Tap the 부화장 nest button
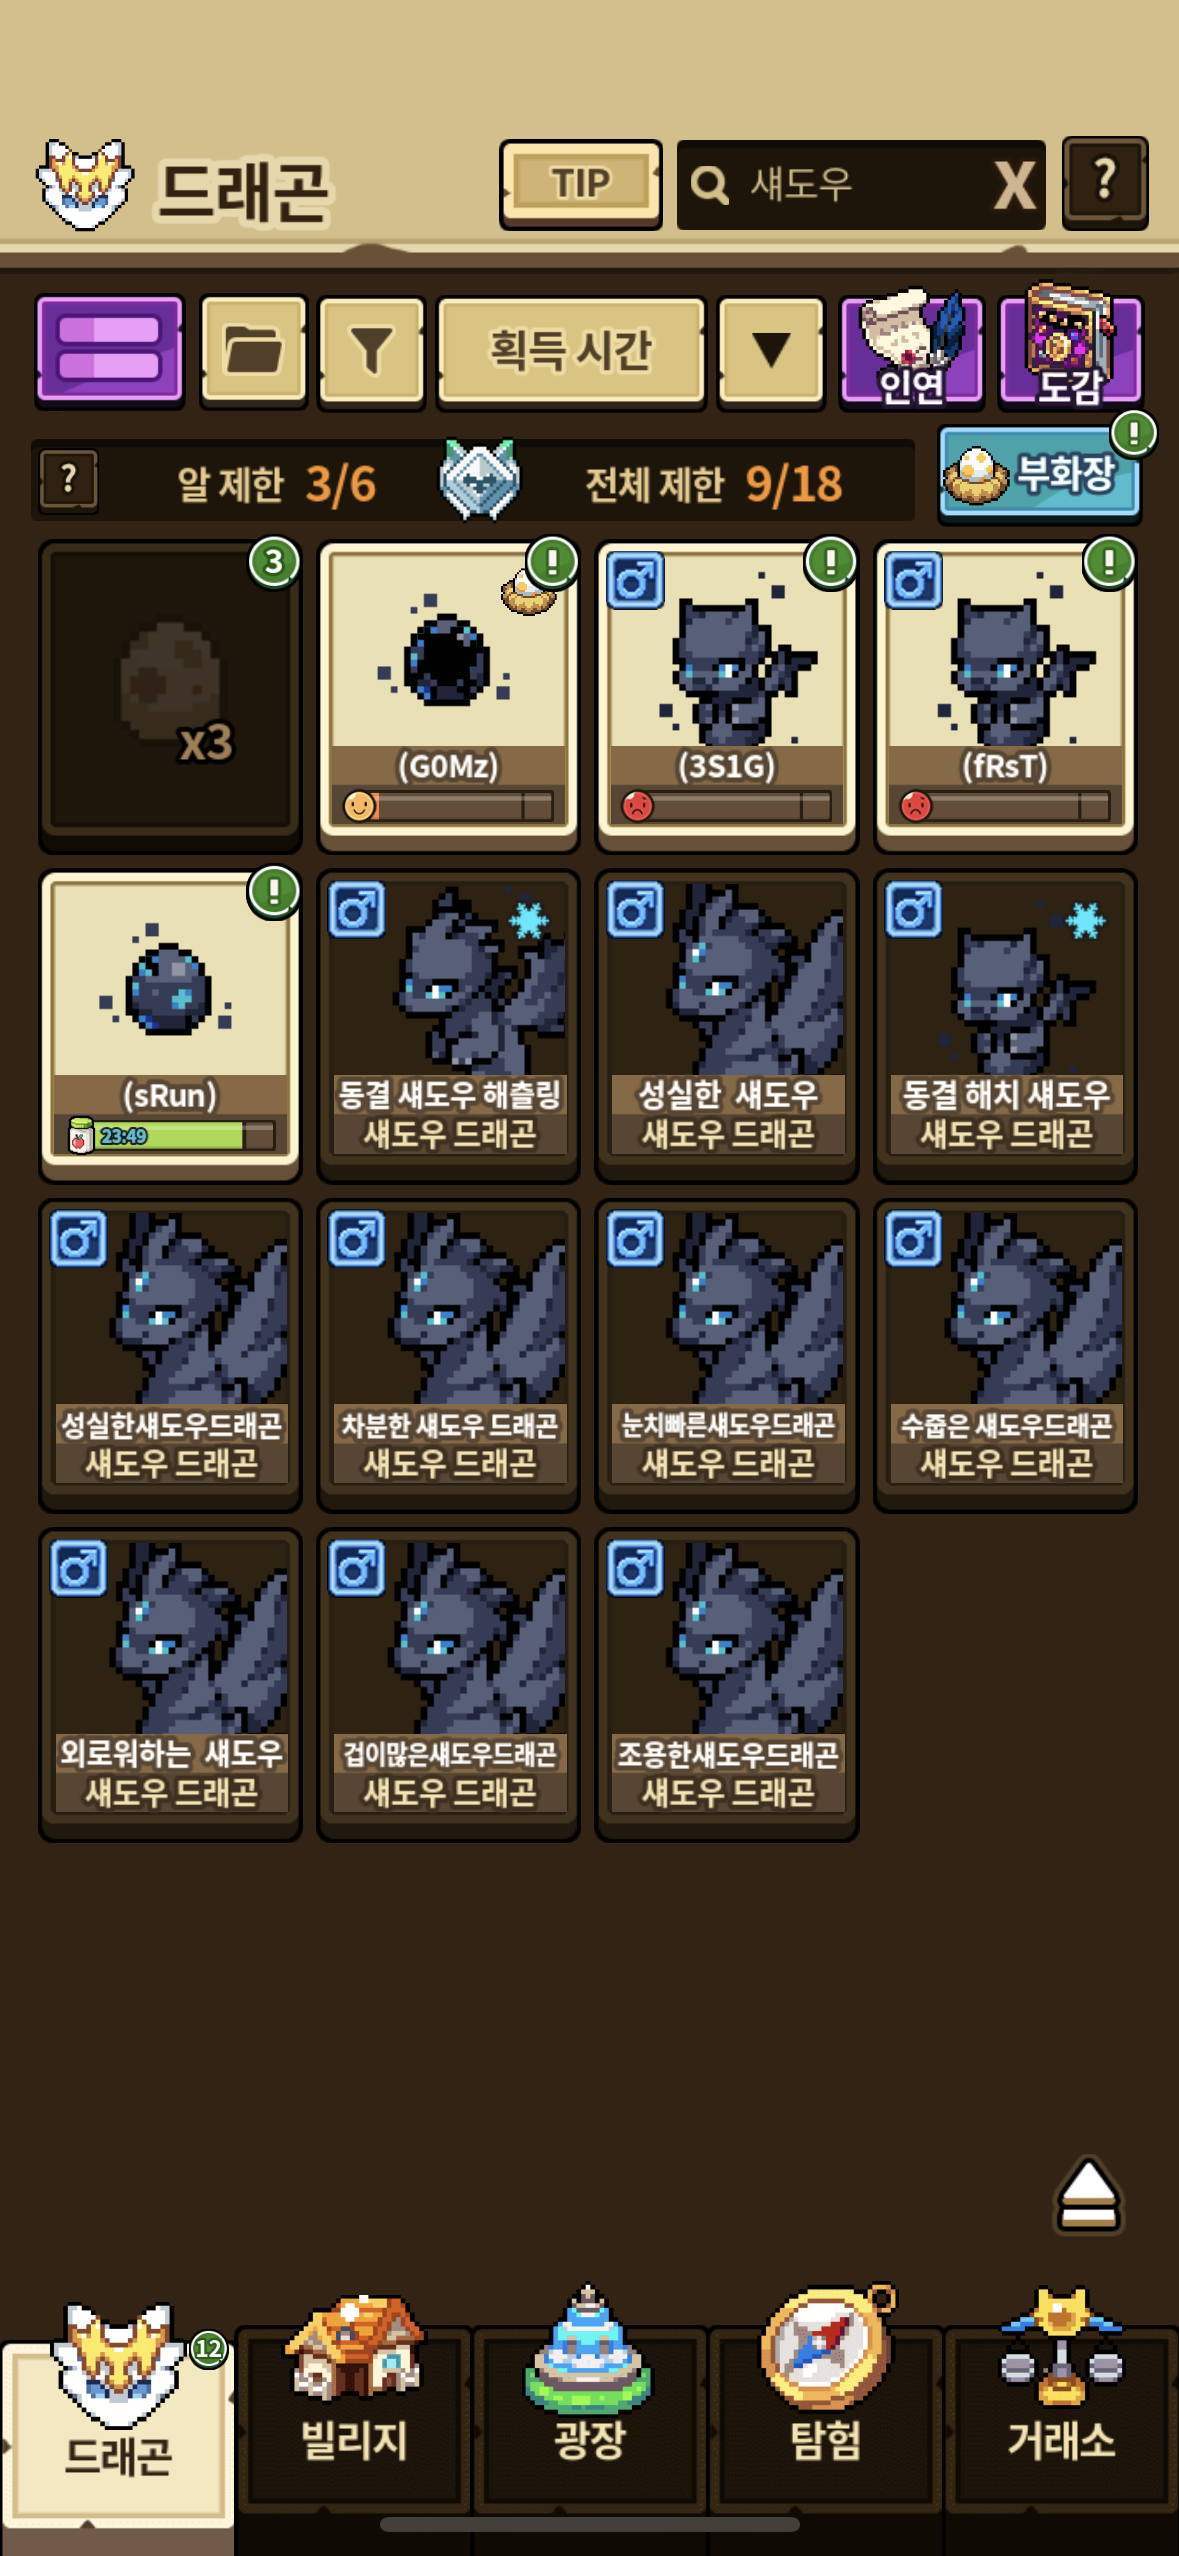This screenshot has height=2556, width=1179. point(1039,473)
